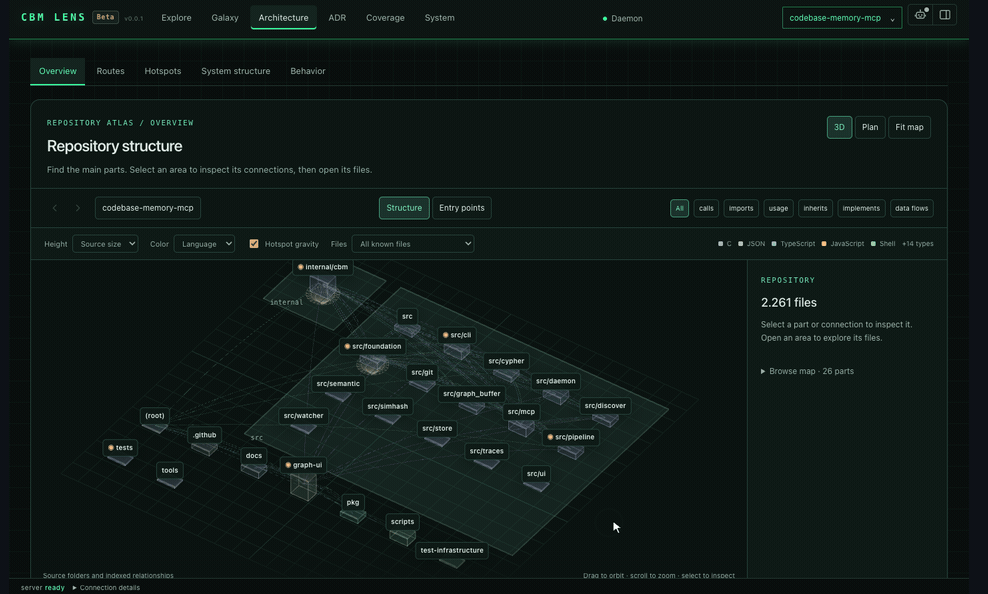Choose the src/daemon node on the map
This screenshot has height=594, width=988.
pyautogui.click(x=556, y=381)
